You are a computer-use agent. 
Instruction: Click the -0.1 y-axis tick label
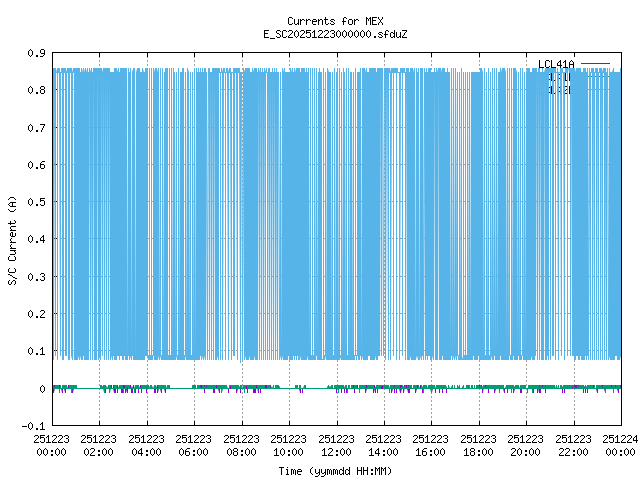point(34,426)
